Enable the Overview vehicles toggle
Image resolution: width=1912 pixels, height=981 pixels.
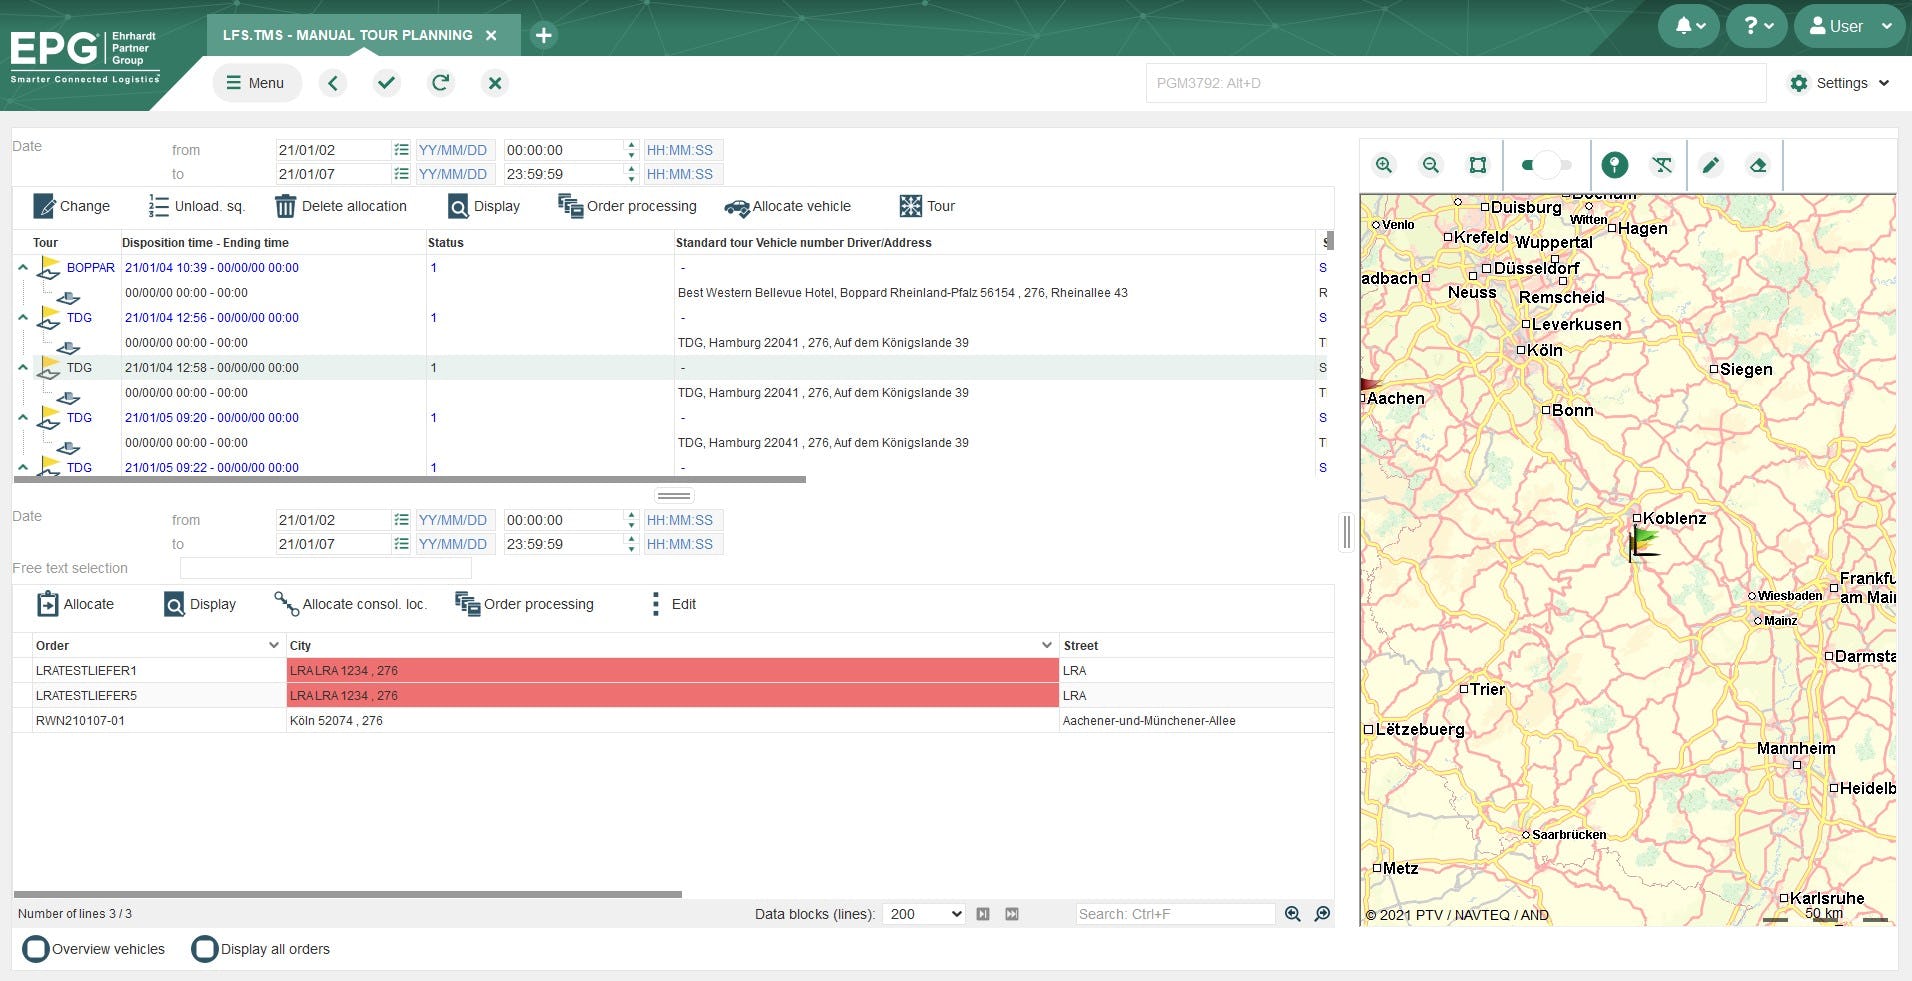coord(36,948)
